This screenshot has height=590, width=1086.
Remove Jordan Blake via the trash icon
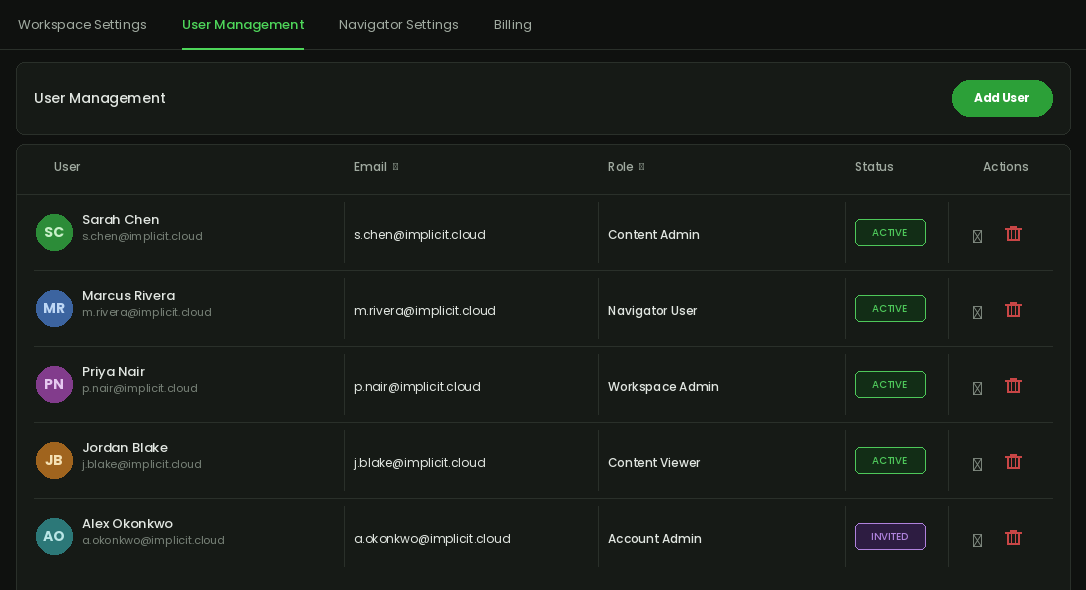point(1013,462)
